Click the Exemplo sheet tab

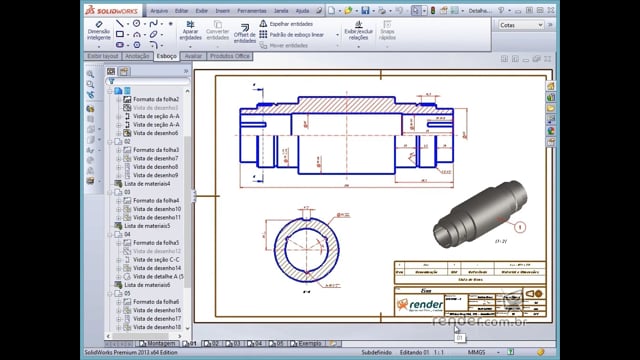307,344
